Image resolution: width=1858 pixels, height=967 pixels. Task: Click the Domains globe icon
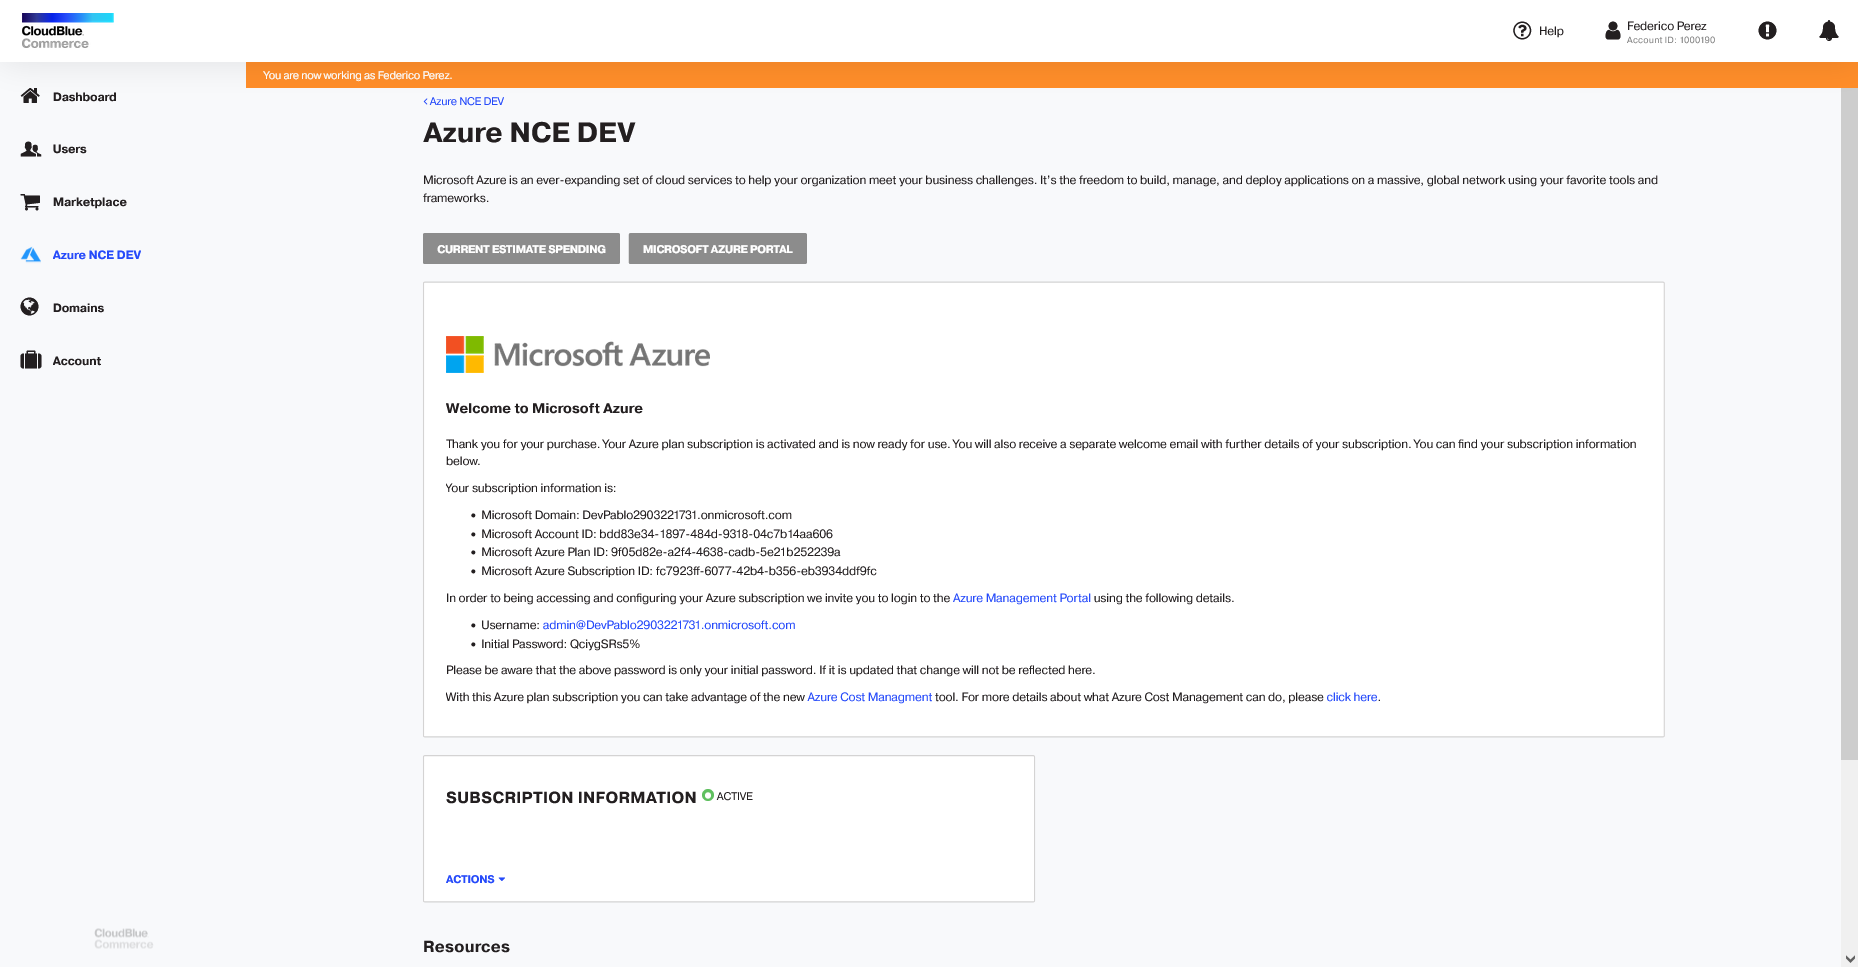tap(30, 307)
